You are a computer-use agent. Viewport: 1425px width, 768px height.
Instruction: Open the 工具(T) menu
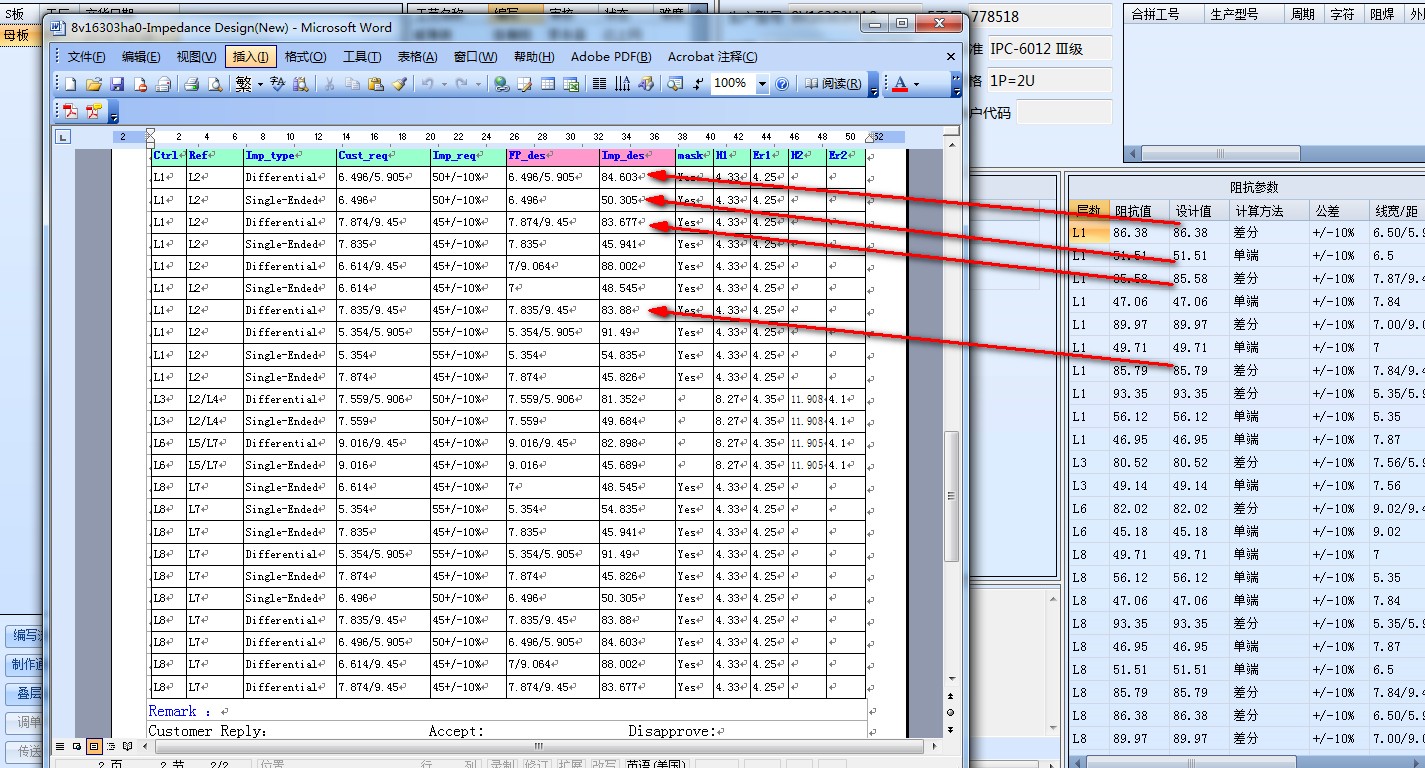point(362,57)
